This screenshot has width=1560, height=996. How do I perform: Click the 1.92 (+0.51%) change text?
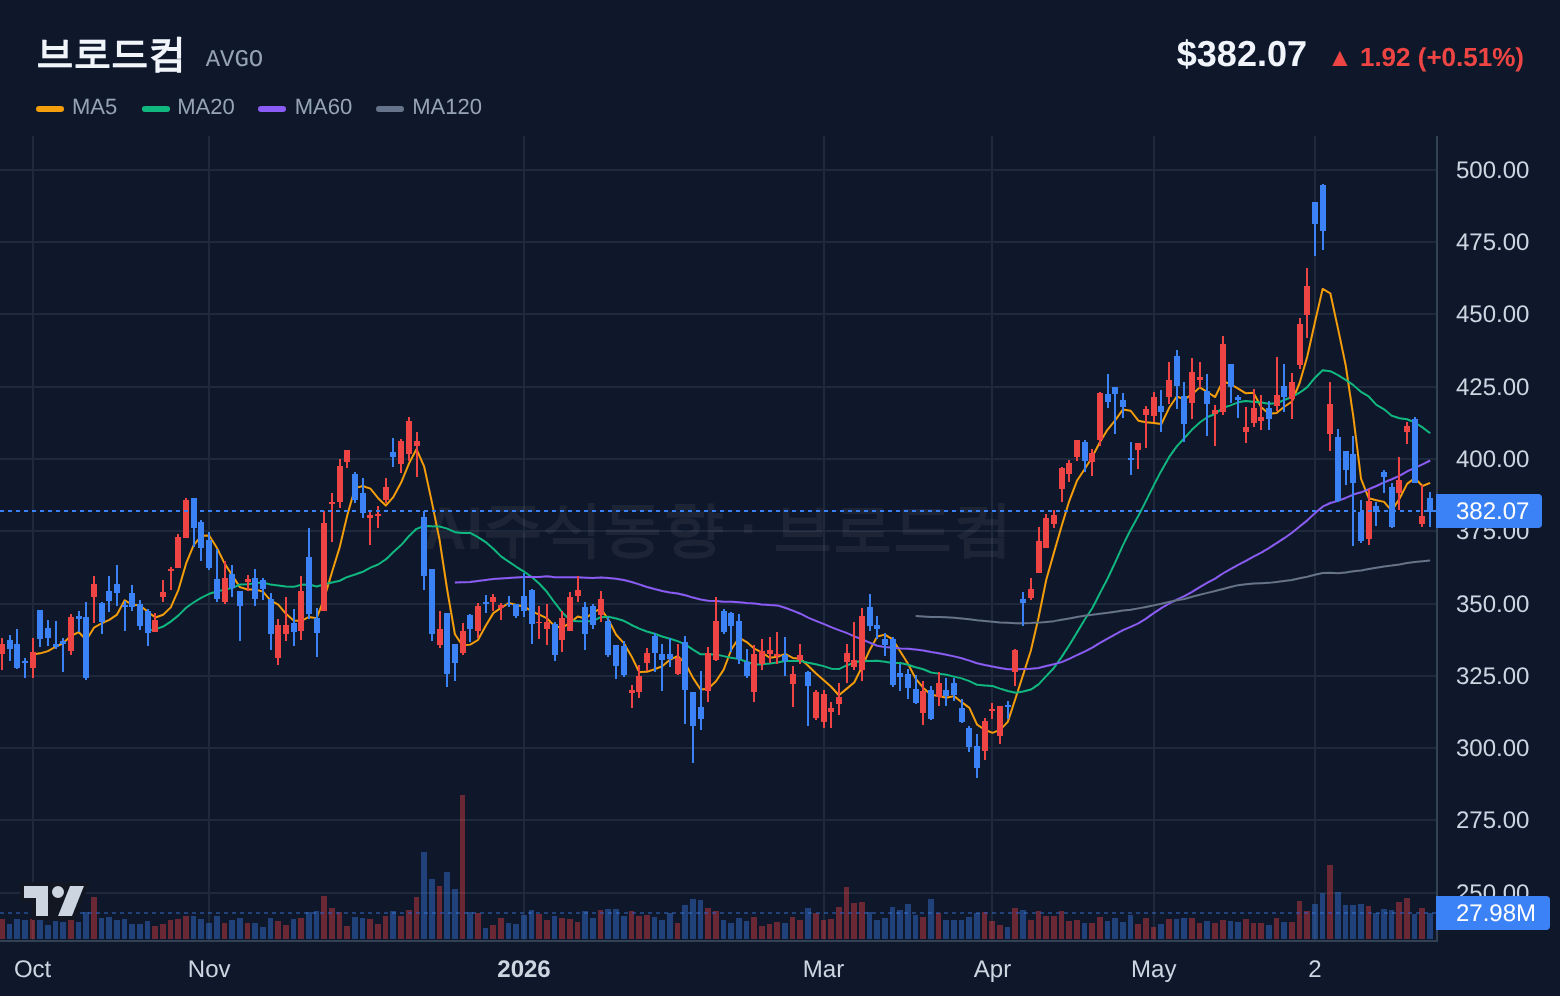pyautogui.click(x=1442, y=58)
